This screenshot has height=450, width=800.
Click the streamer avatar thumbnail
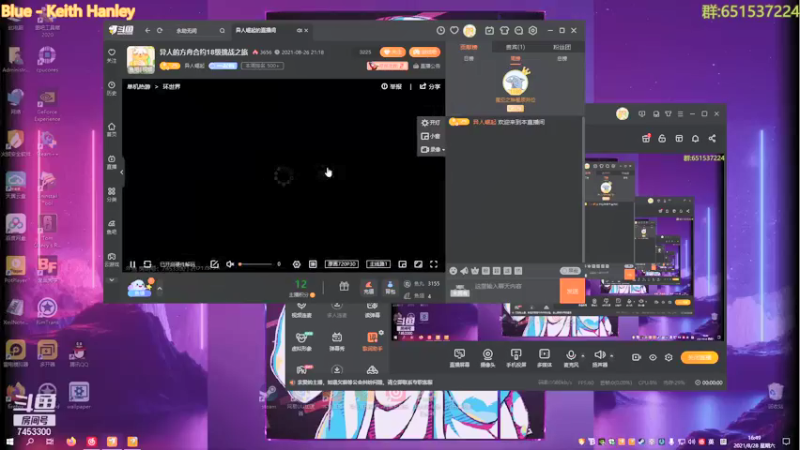click(x=141, y=60)
